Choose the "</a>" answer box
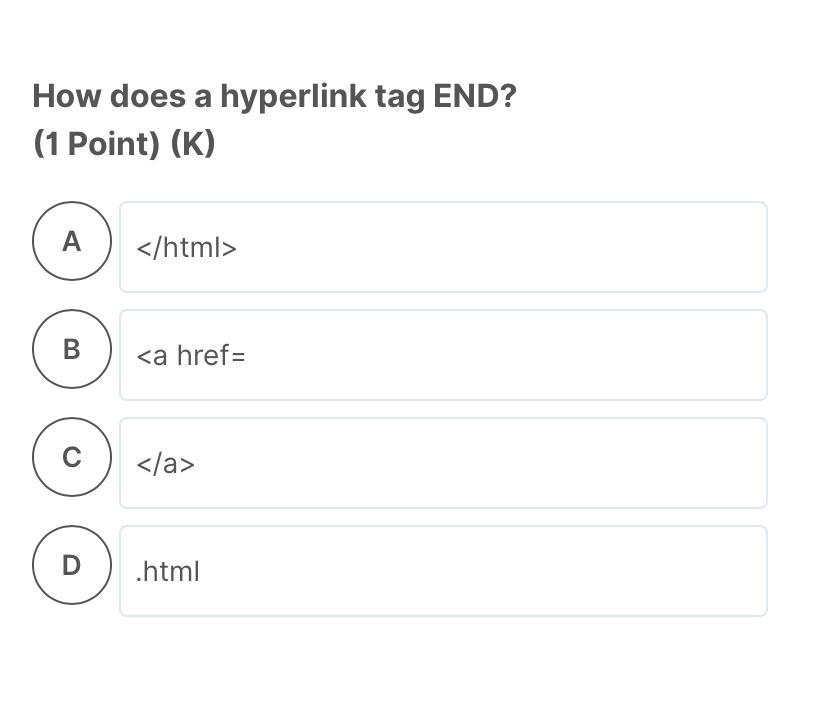 443,463
